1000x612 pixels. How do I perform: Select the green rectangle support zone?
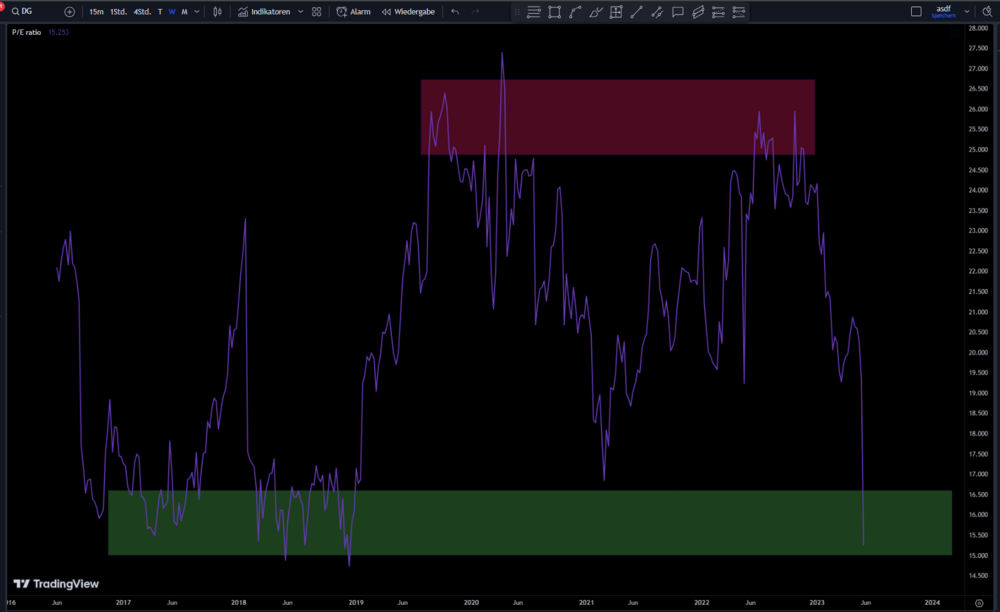(x=530, y=523)
